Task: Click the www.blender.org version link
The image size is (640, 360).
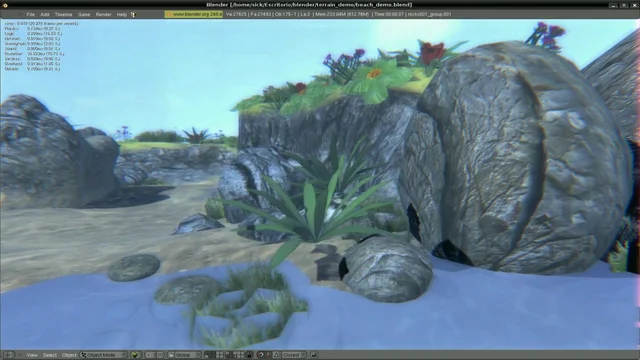Action: (194, 14)
